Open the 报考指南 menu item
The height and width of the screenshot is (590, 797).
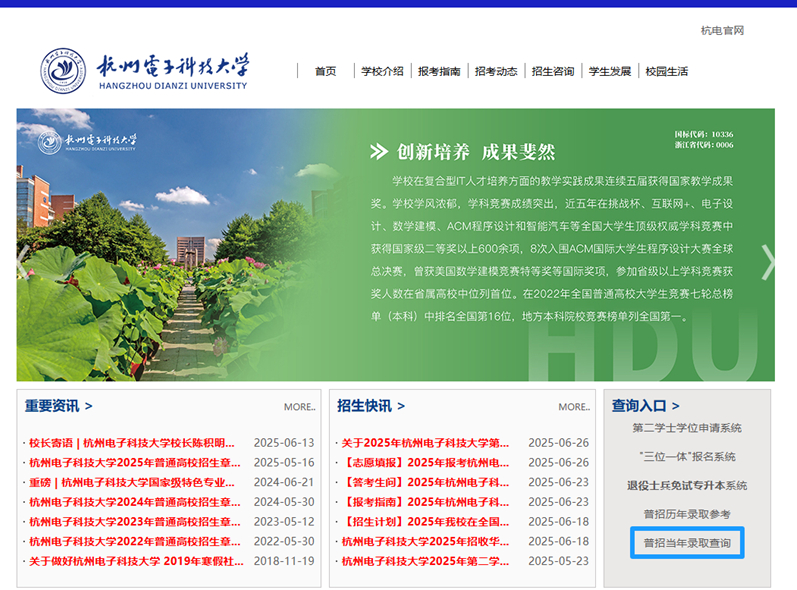coord(439,71)
